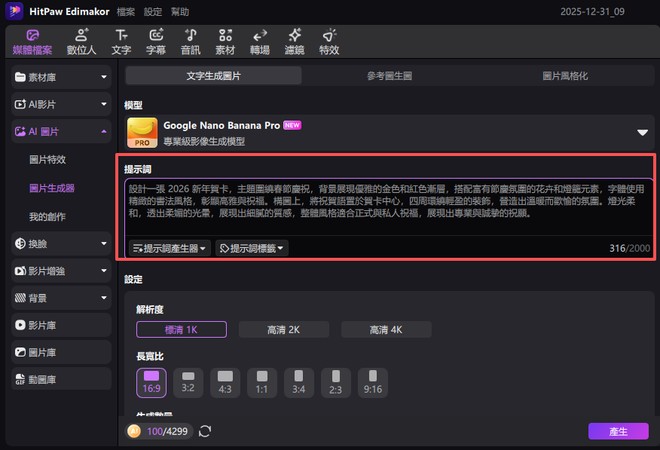Open the 提示詞產生器 dropdown
This screenshot has width=660, height=450.
(170, 248)
